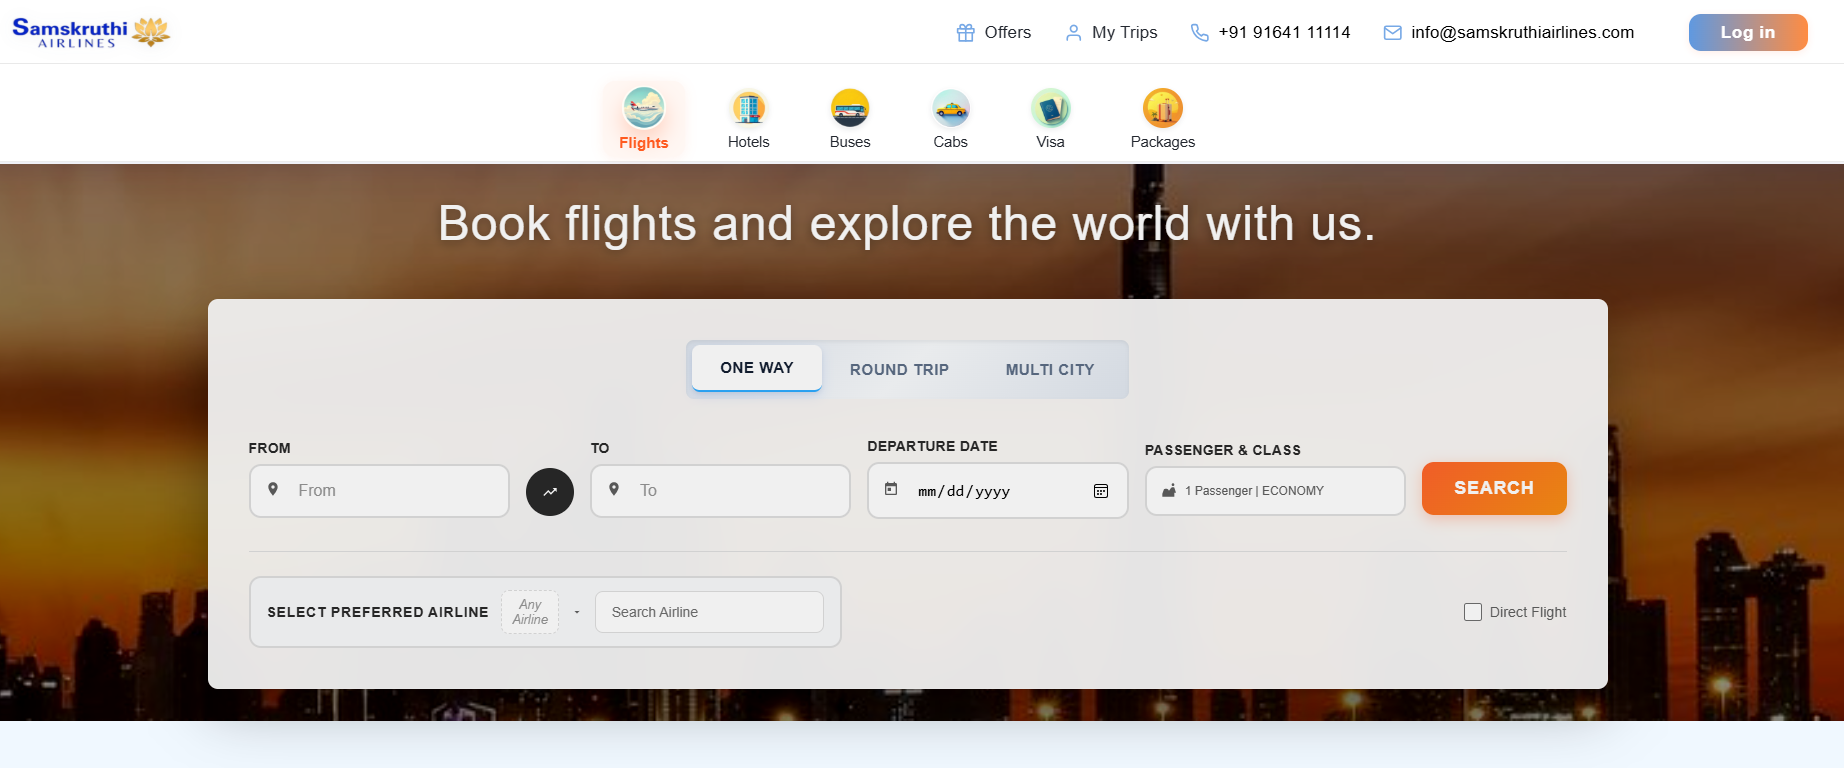Click the Samskruthi Airlines logo

point(91,32)
